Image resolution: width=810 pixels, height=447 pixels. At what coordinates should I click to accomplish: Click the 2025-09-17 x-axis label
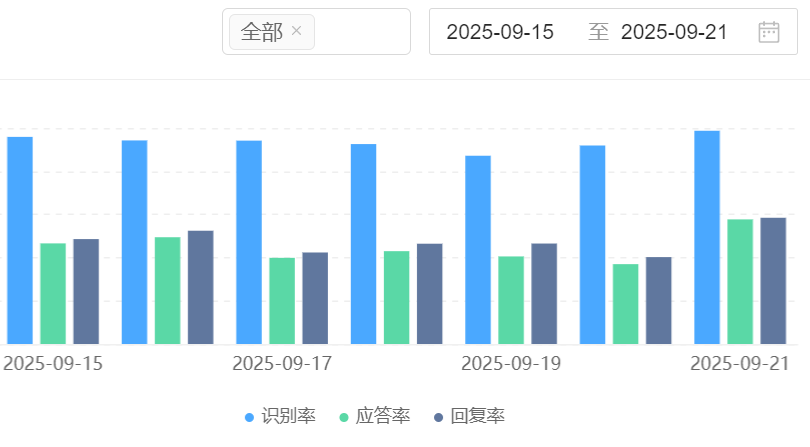coord(281,363)
